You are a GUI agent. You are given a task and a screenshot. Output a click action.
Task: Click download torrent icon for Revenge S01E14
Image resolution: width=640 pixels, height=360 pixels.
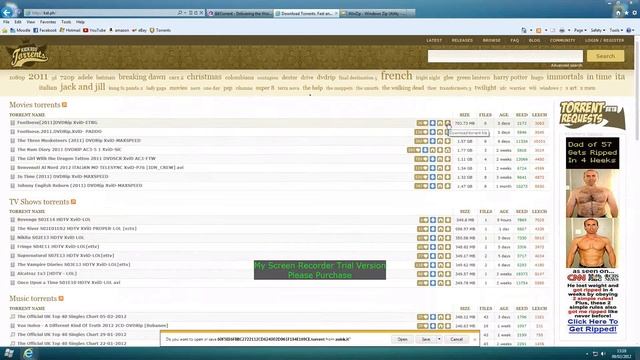[448, 220]
